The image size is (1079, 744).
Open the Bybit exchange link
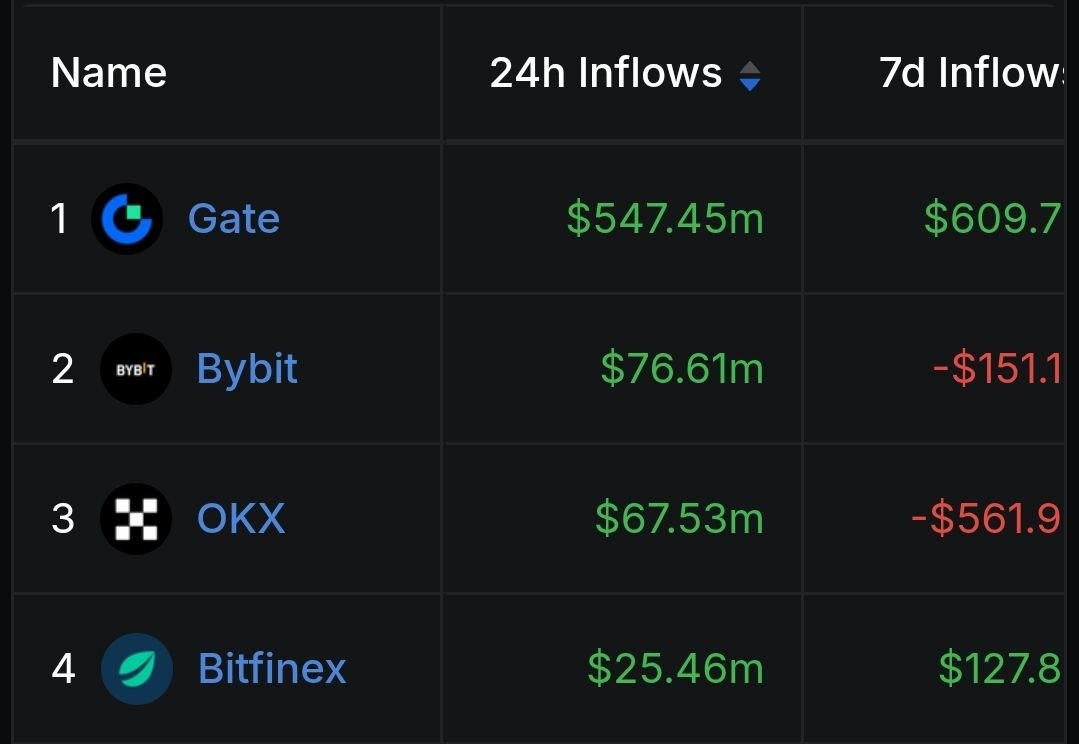click(247, 370)
